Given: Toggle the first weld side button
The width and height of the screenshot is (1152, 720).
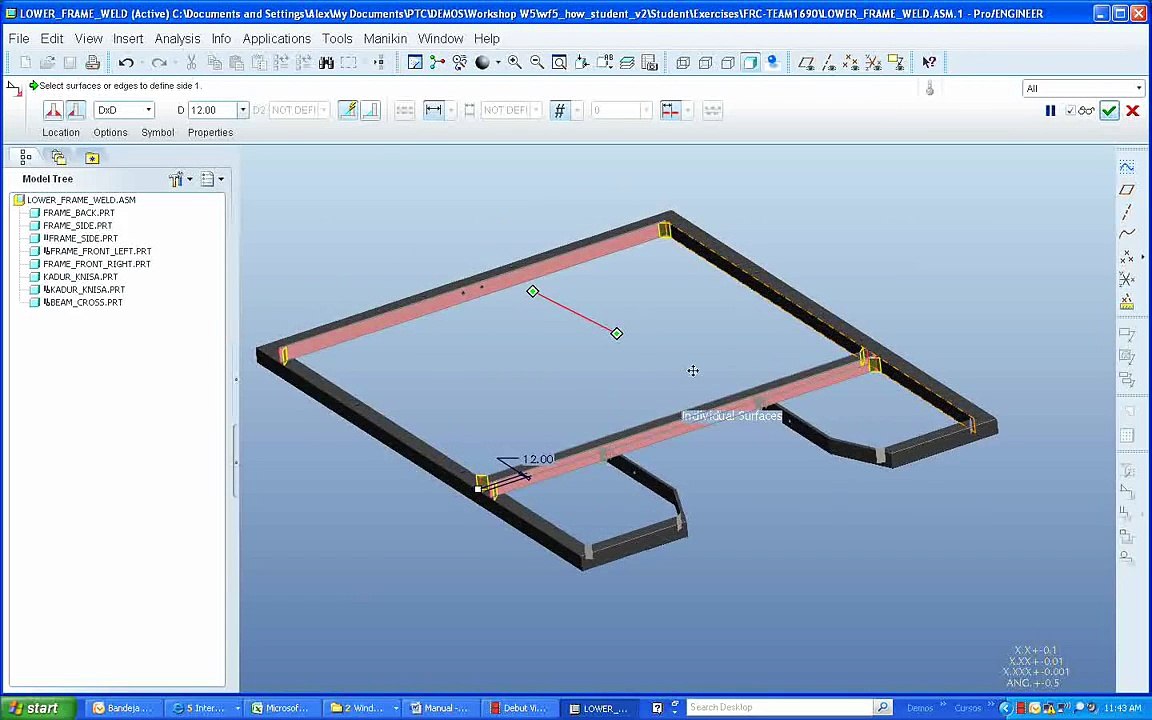Looking at the screenshot, I should click(53, 110).
